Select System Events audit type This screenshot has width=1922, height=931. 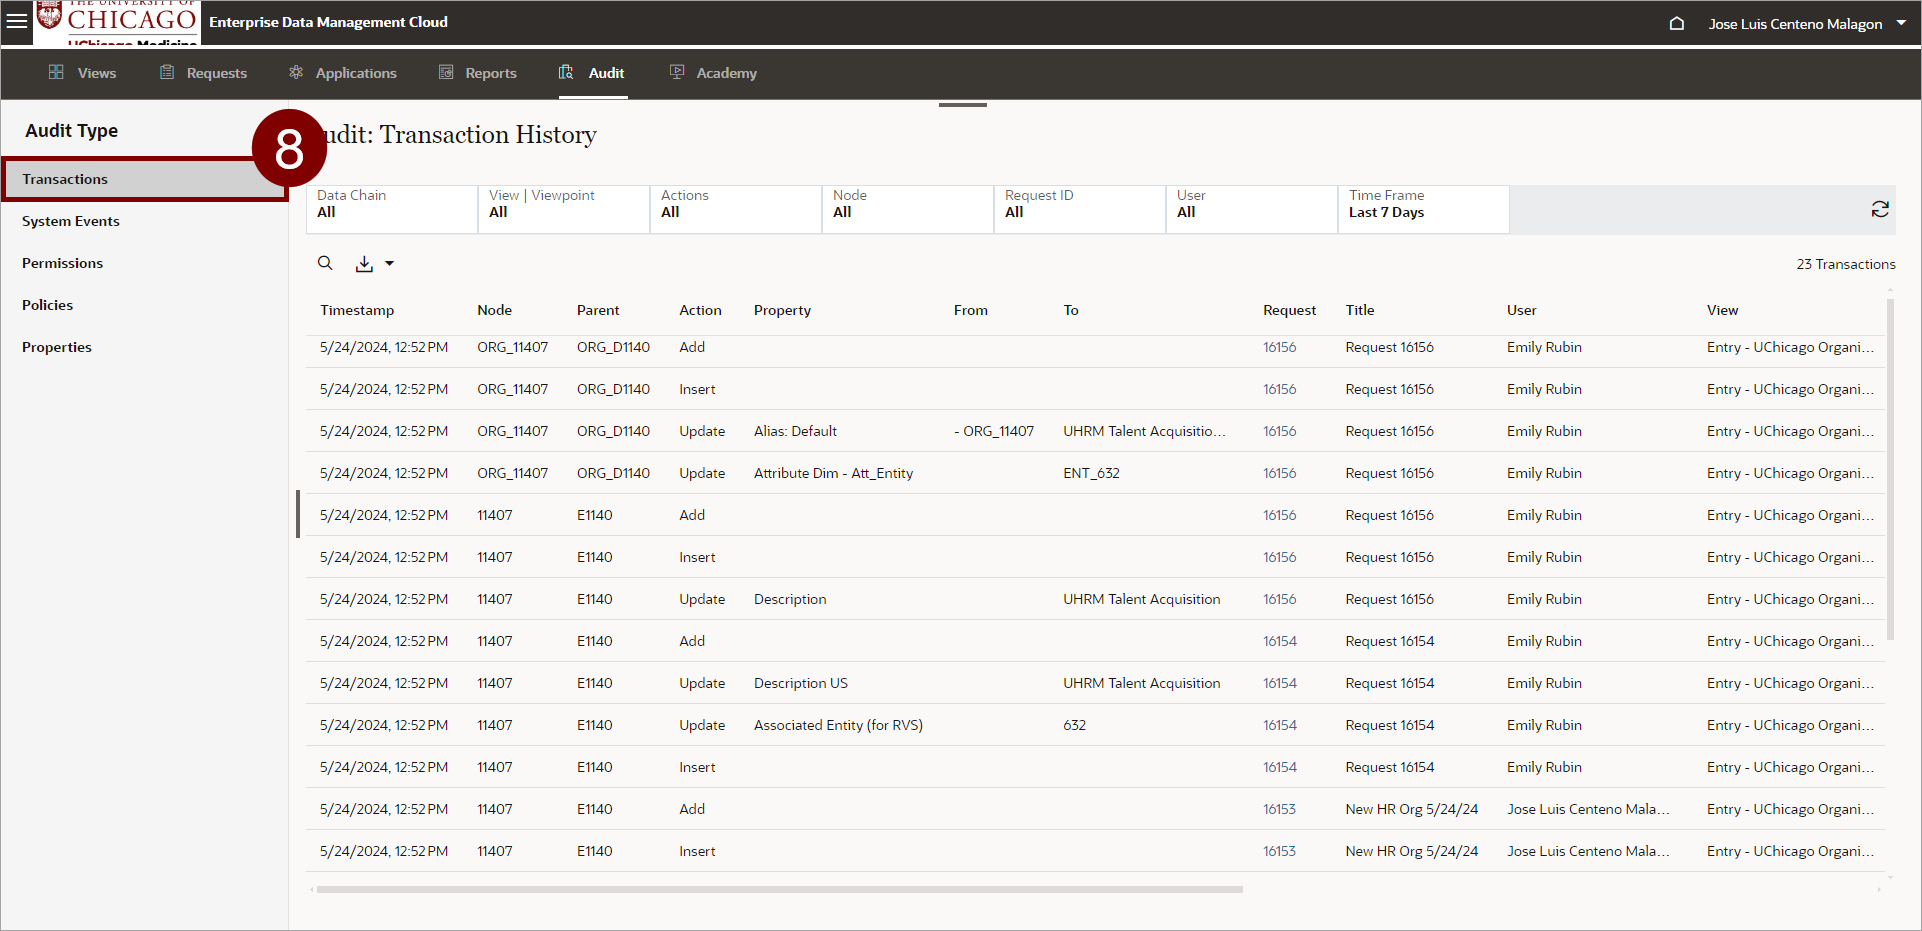[x=71, y=221]
